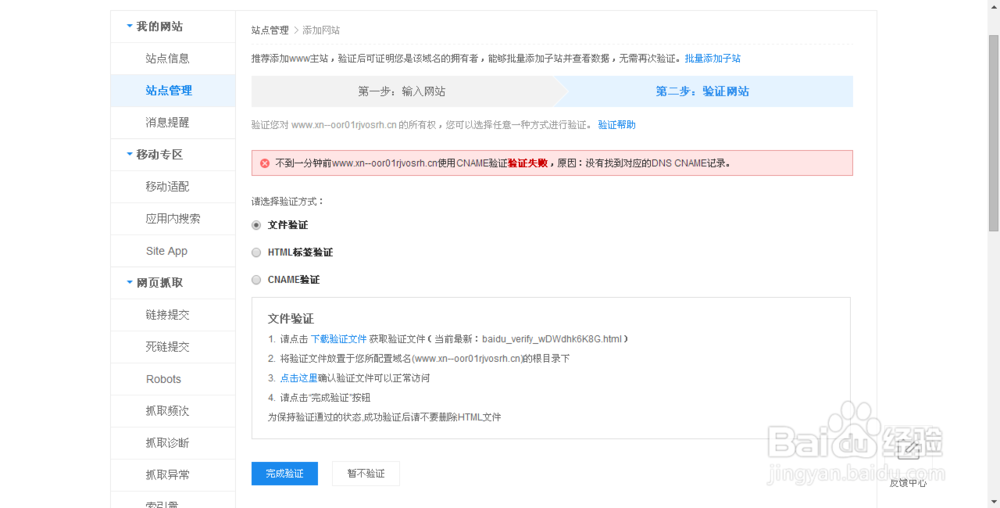Viewport: 1000px width, 508px height.
Task: Open 抓取异常 in the sidebar
Action: click(167, 475)
